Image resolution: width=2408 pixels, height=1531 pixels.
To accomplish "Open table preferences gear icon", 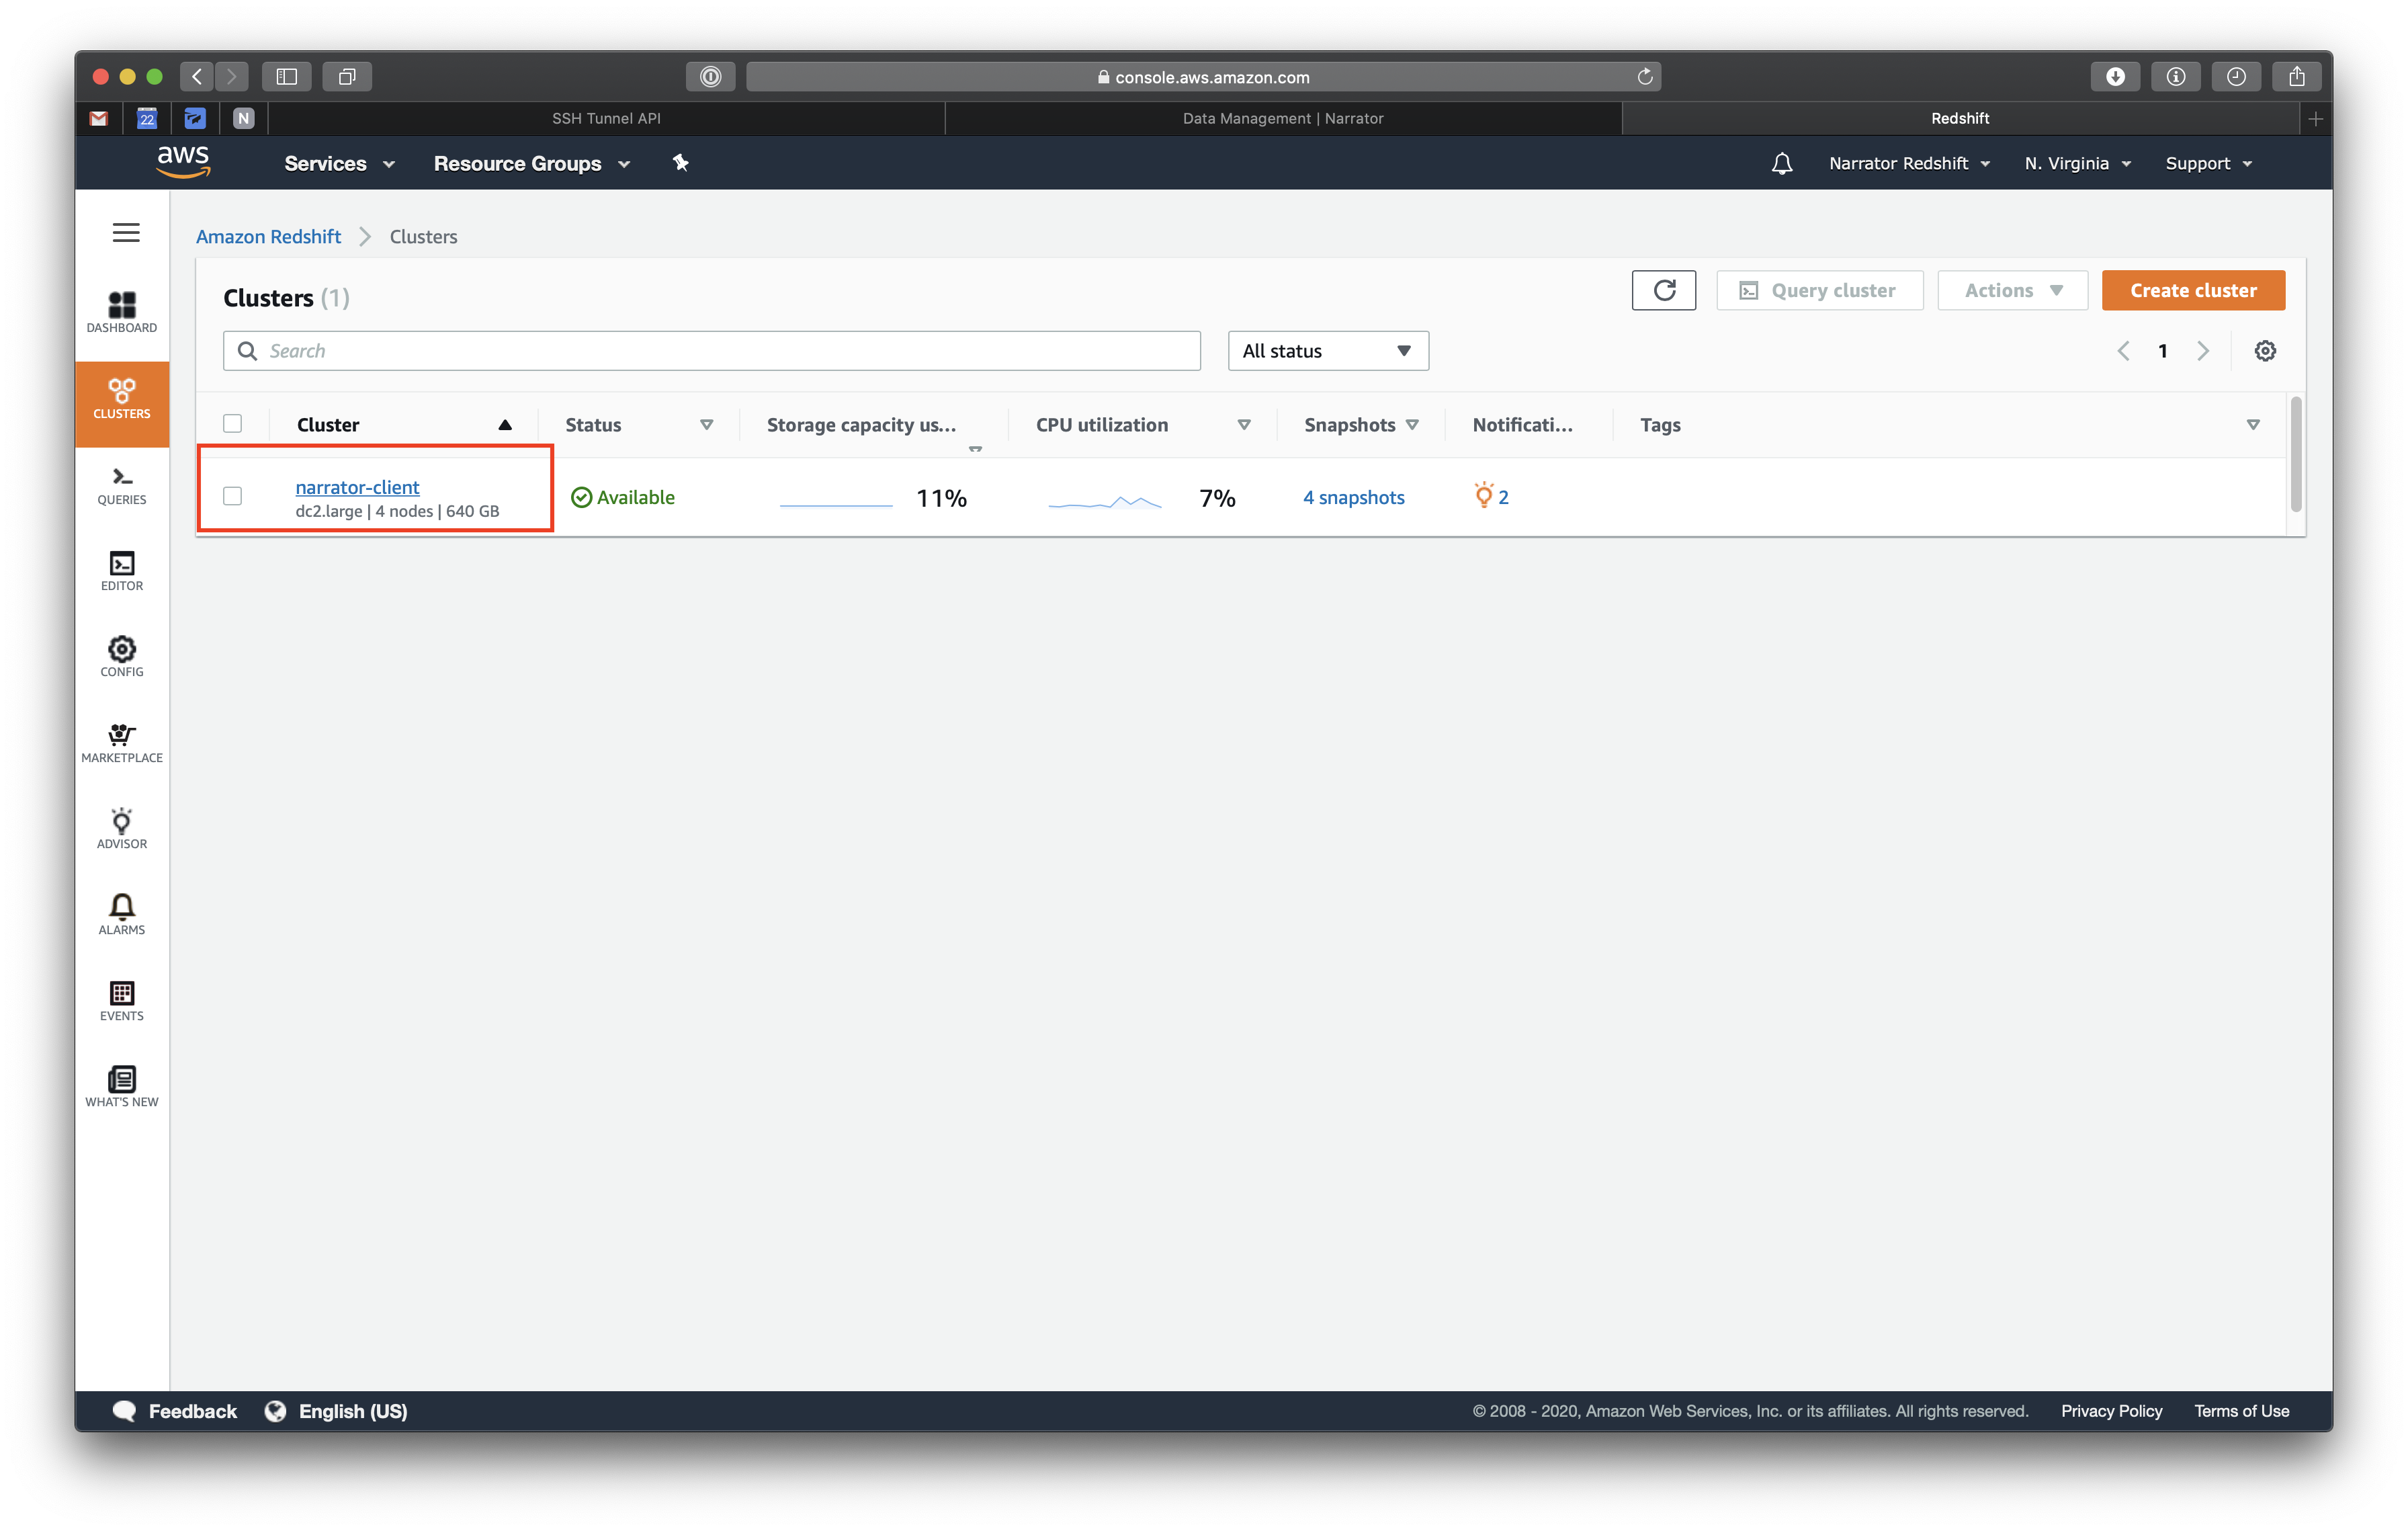I will pyautogui.click(x=2265, y=351).
